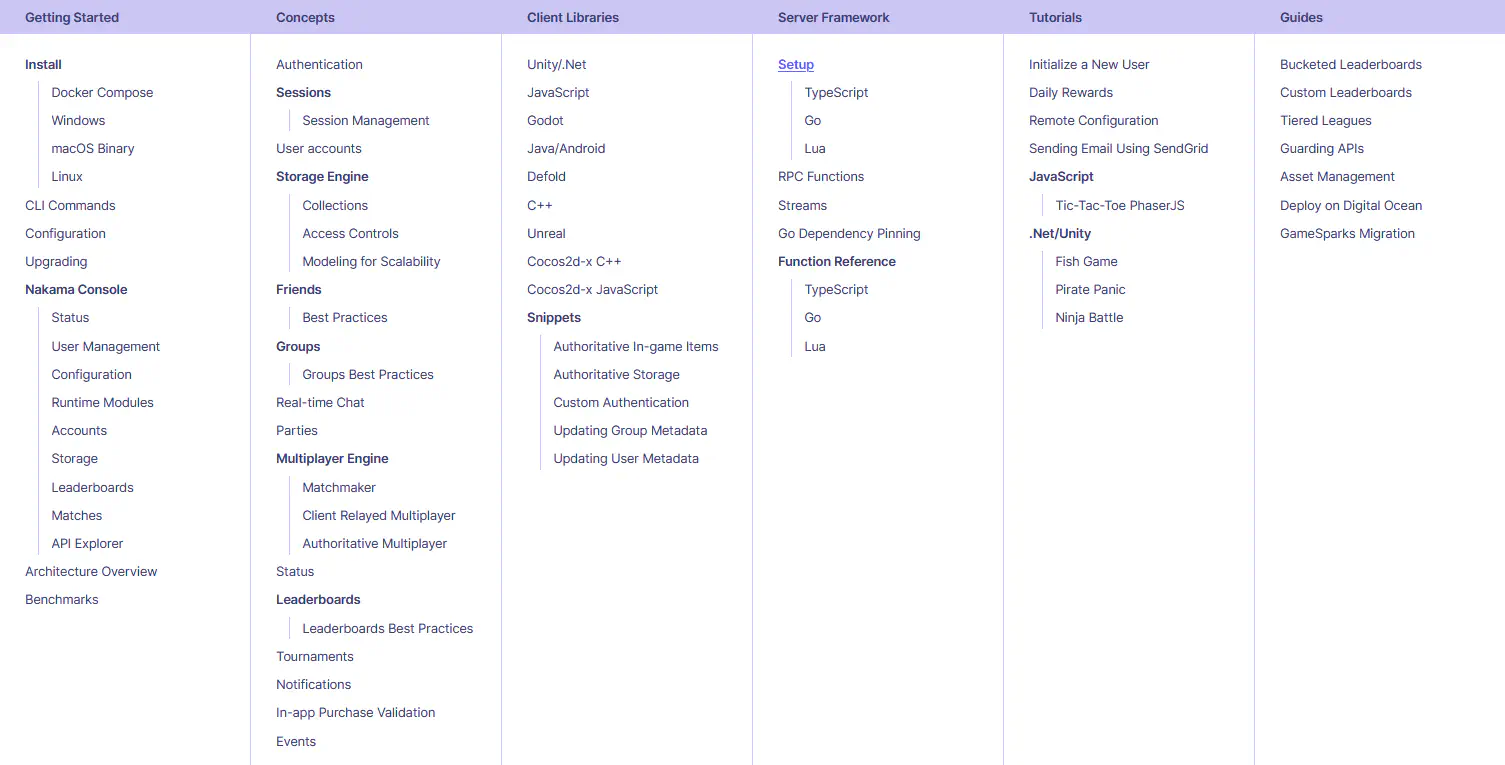
Task: Open the Tournaments page
Action: [x=315, y=656]
